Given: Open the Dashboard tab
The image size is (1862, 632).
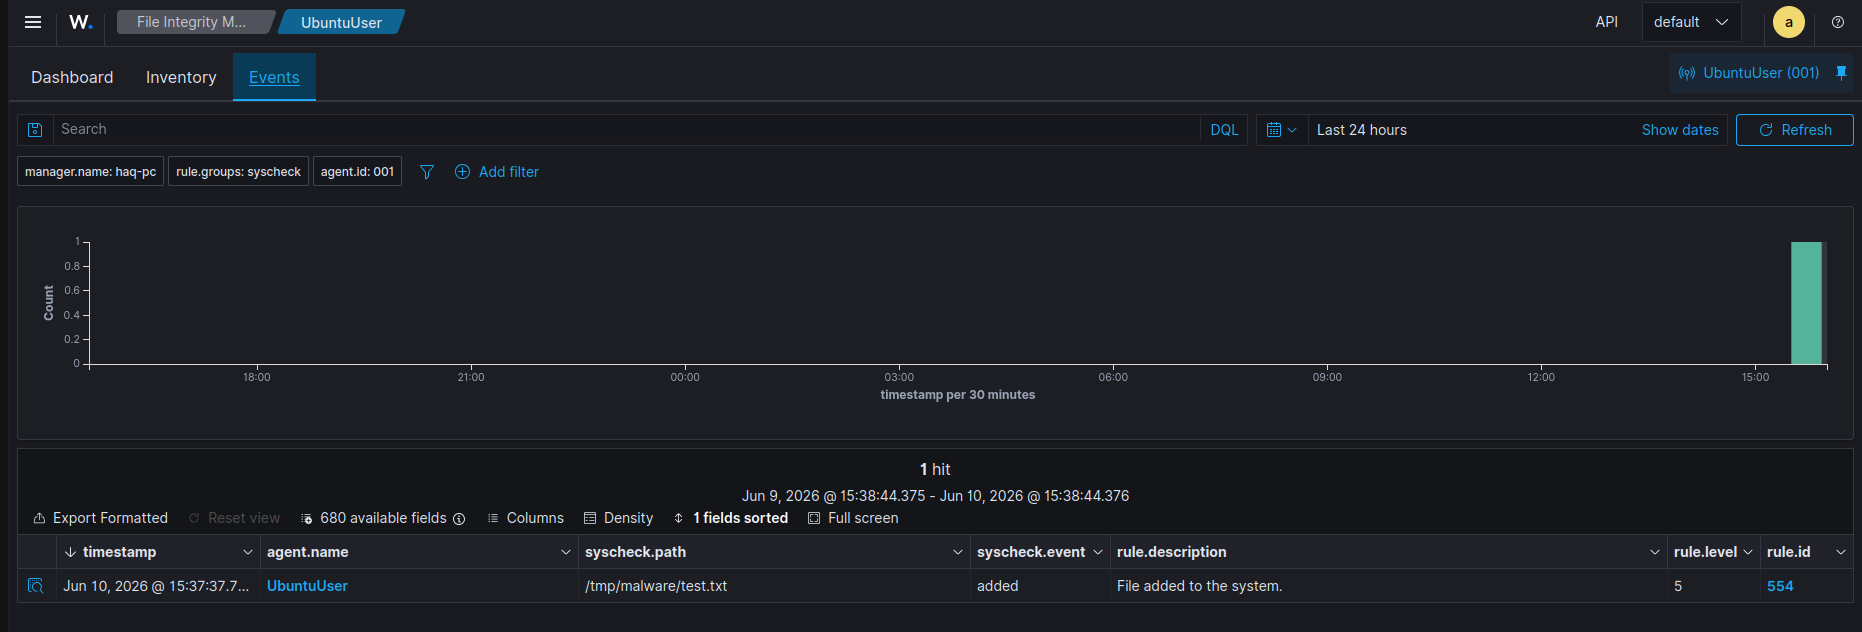Looking at the screenshot, I should 72,77.
